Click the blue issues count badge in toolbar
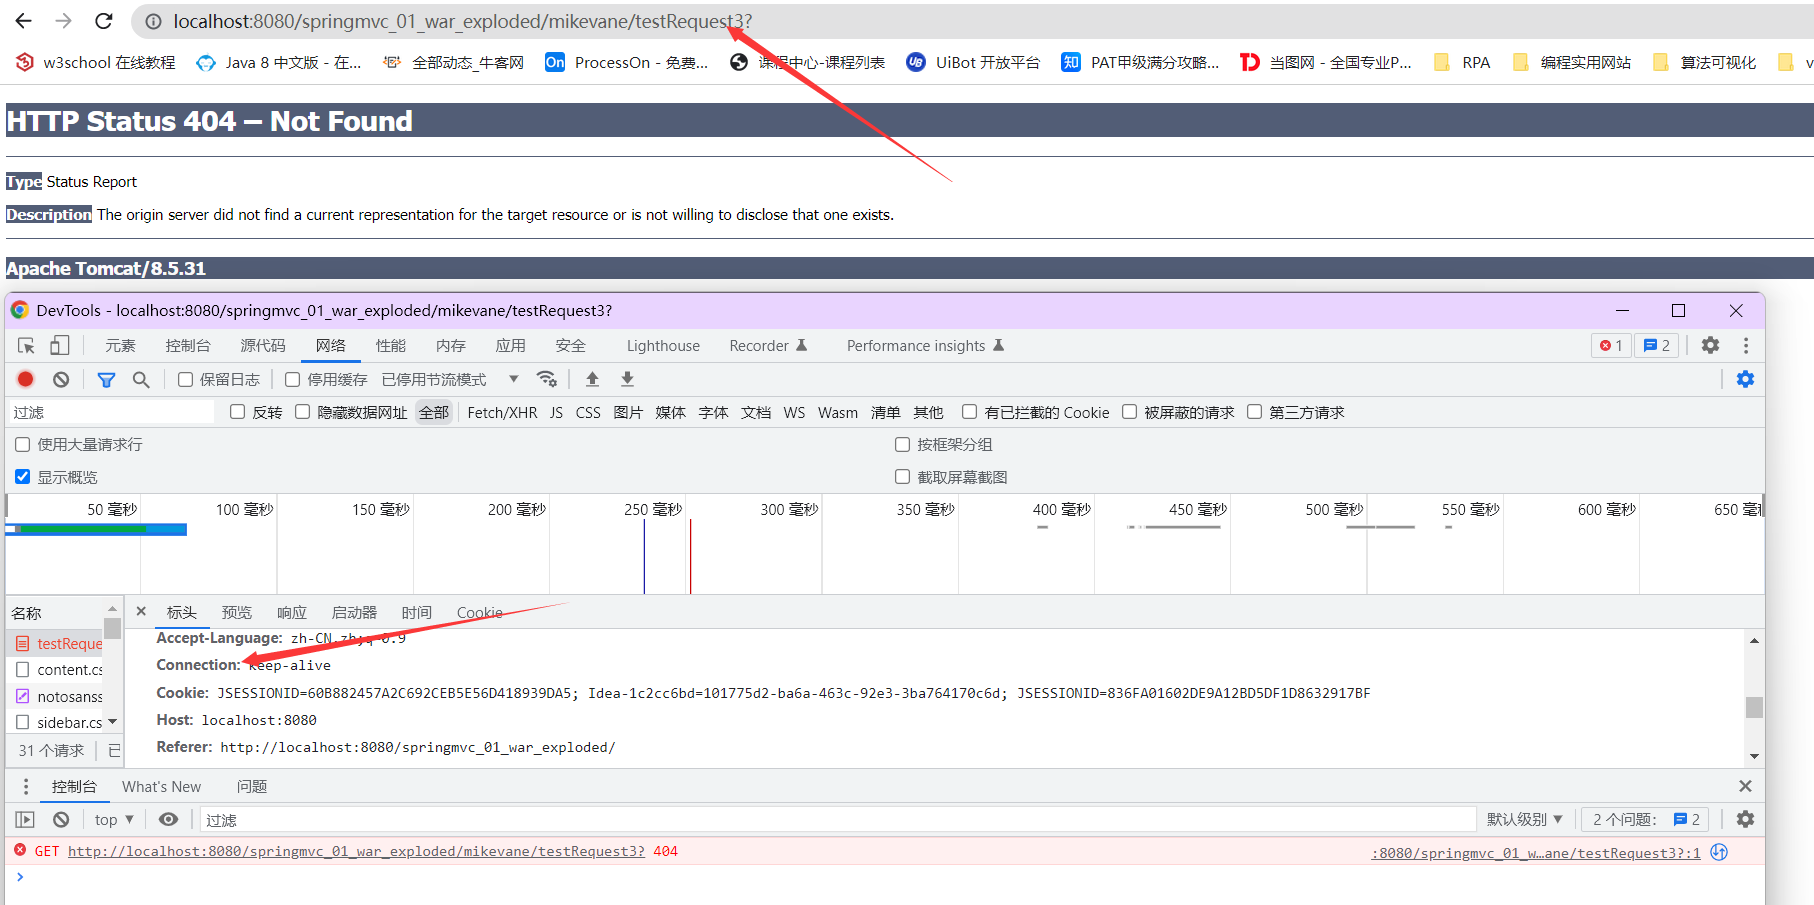Screen dimensions: 1814x905 pyautogui.click(x=1657, y=345)
